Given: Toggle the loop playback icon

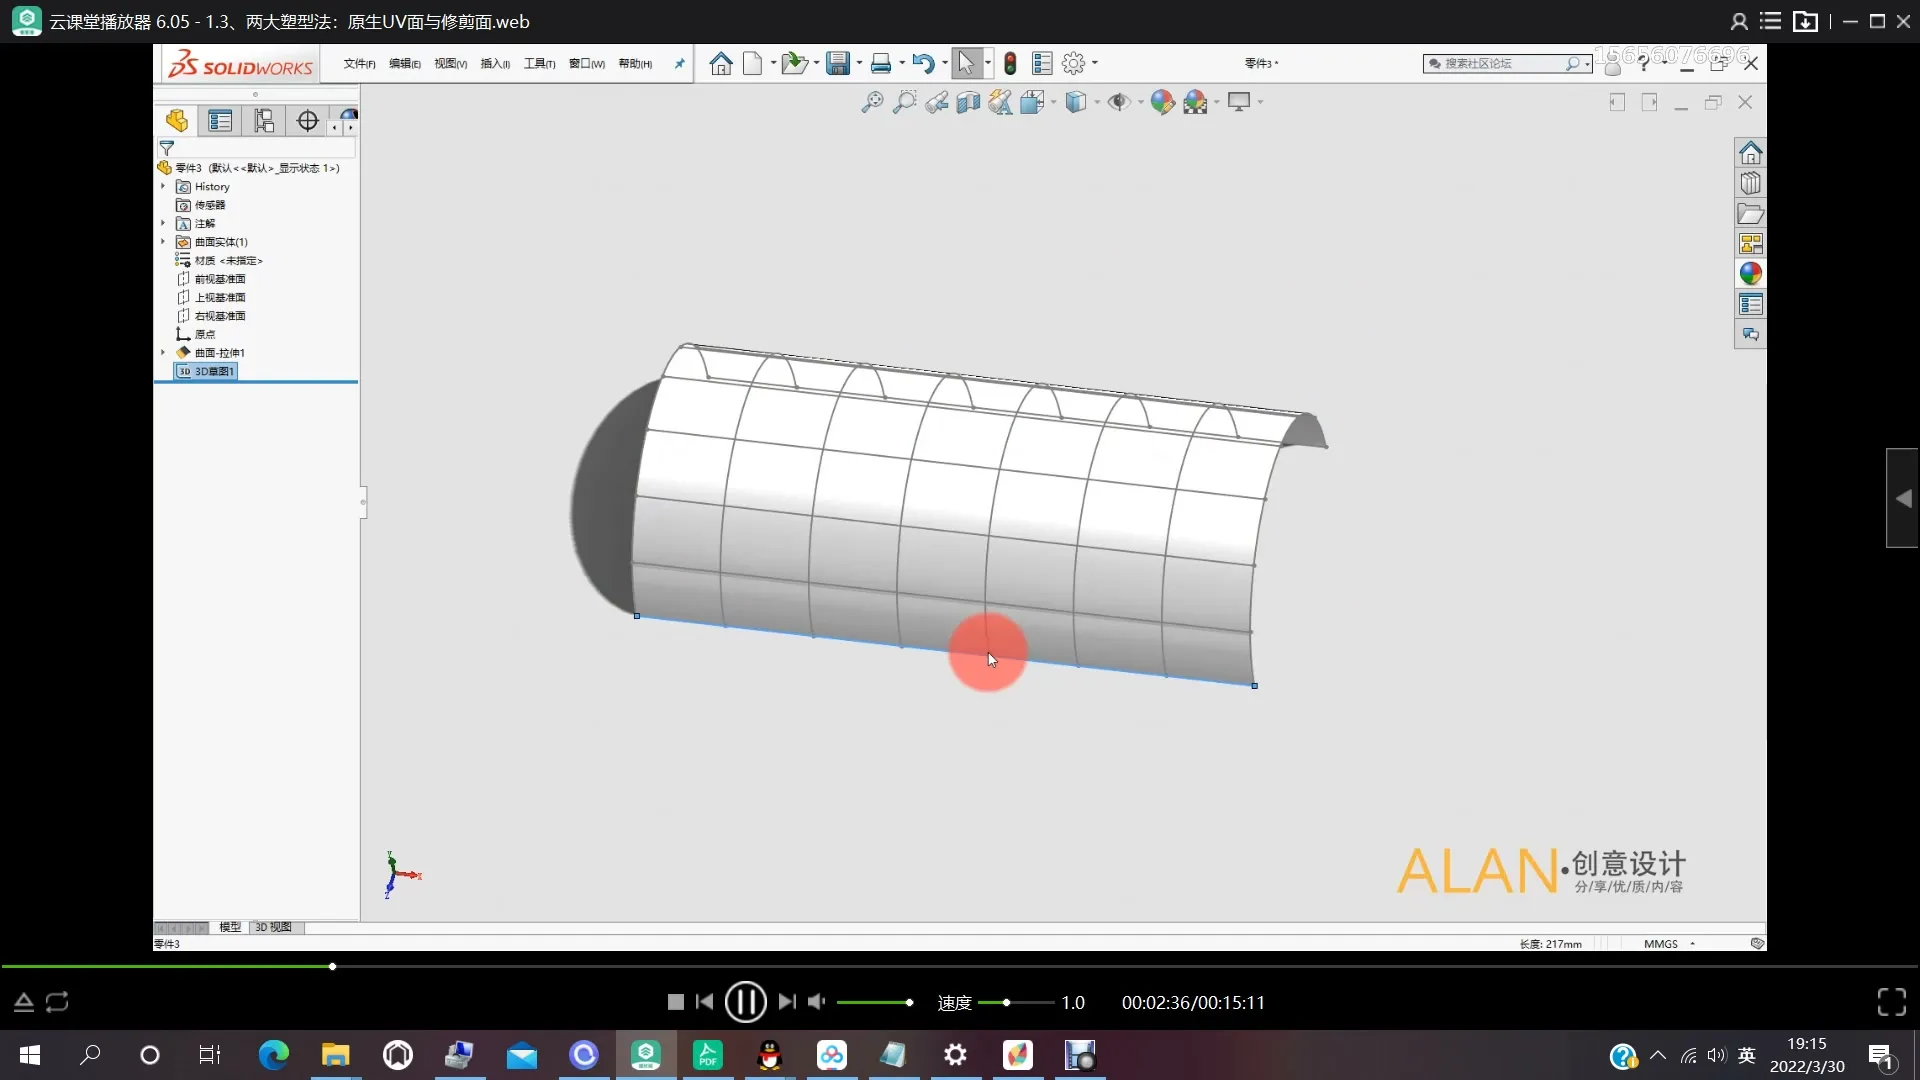Looking at the screenshot, I should pyautogui.click(x=57, y=1002).
